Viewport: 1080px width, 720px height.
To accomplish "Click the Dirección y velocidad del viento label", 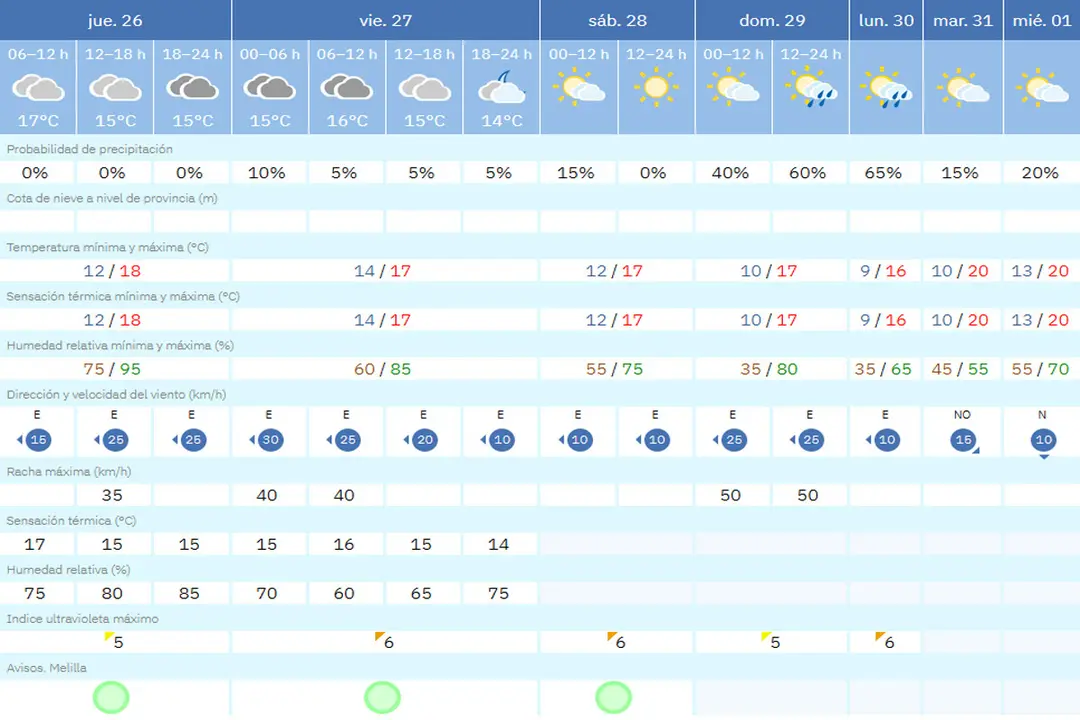I will pyautogui.click(x=116, y=395).
